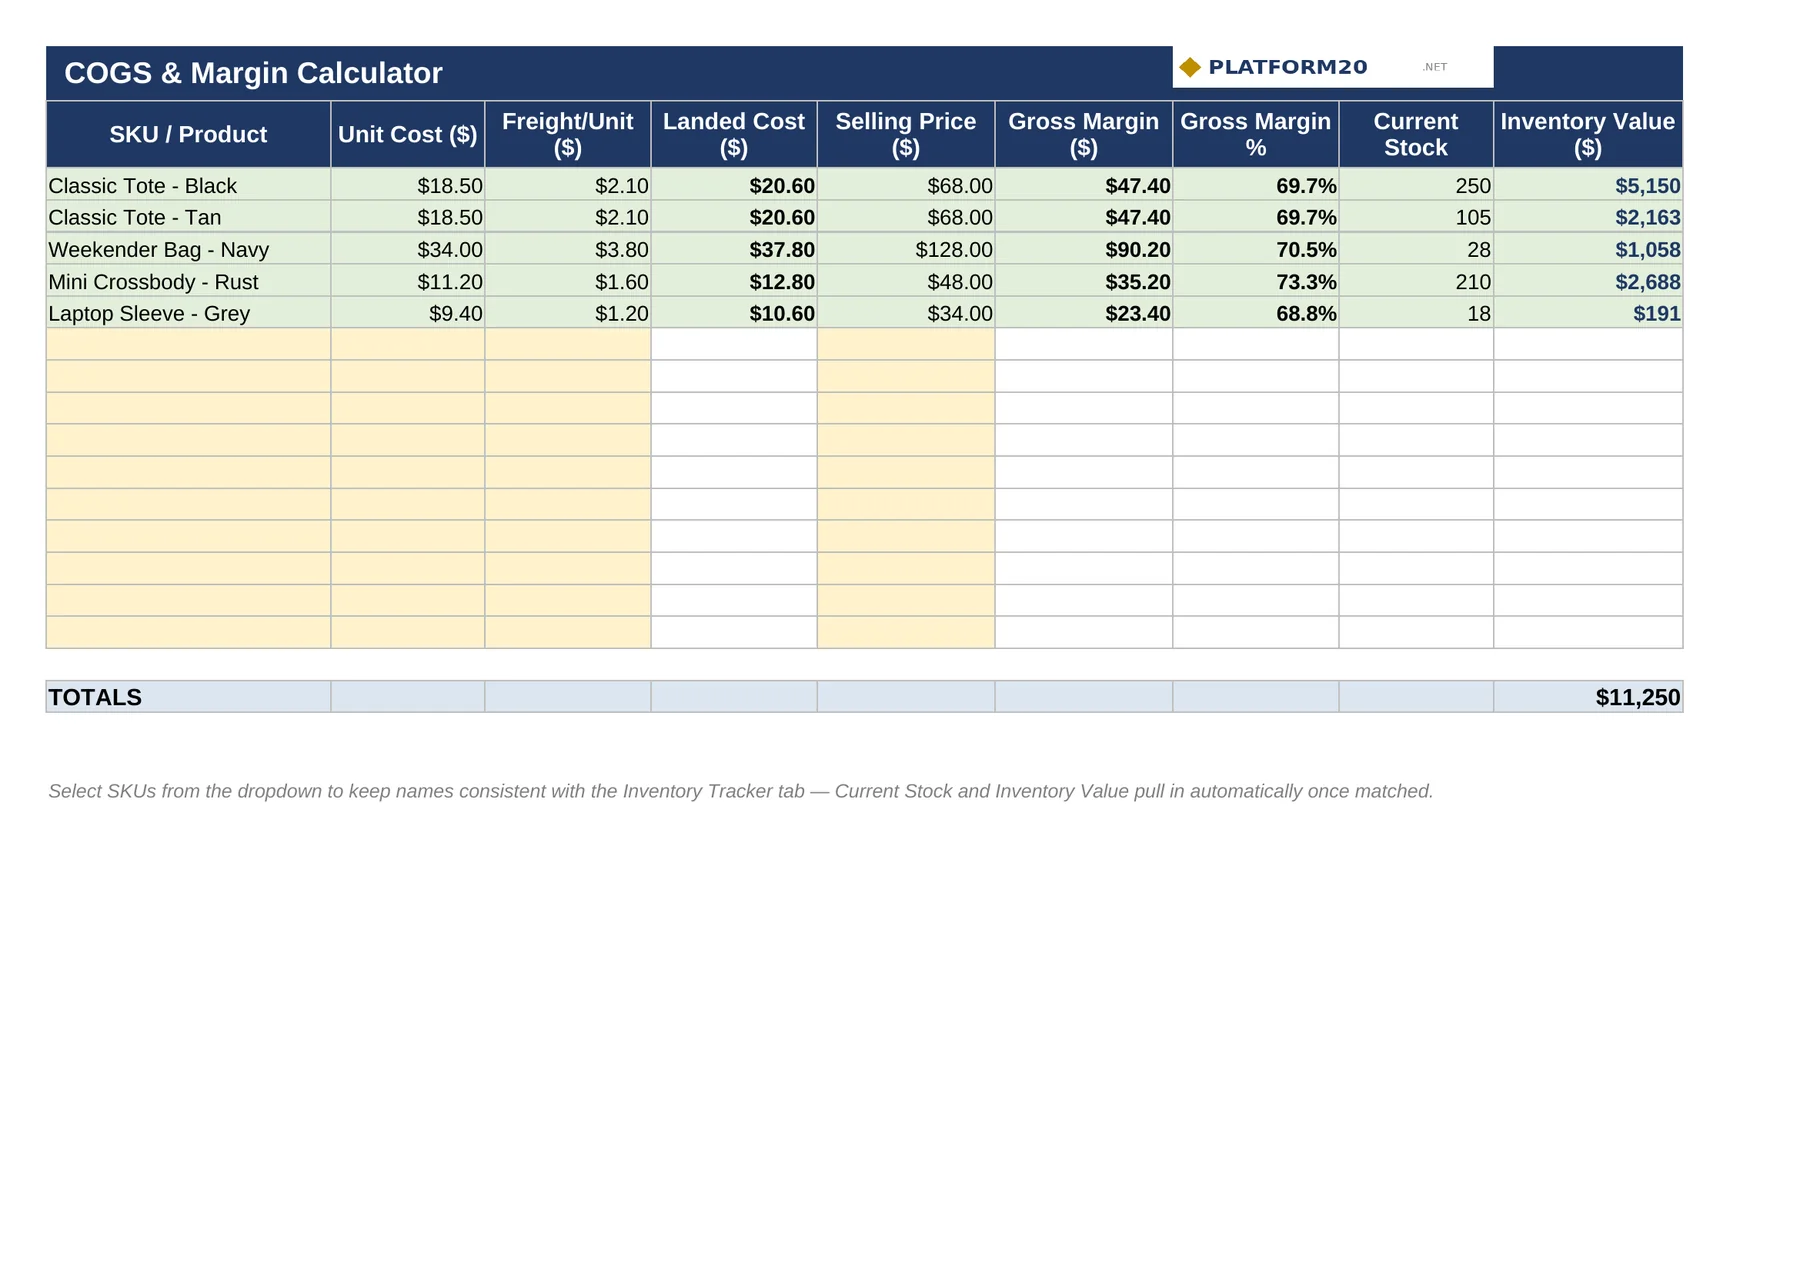
Task: Click Weekender Bag selling price $128.00
Action: [906, 249]
